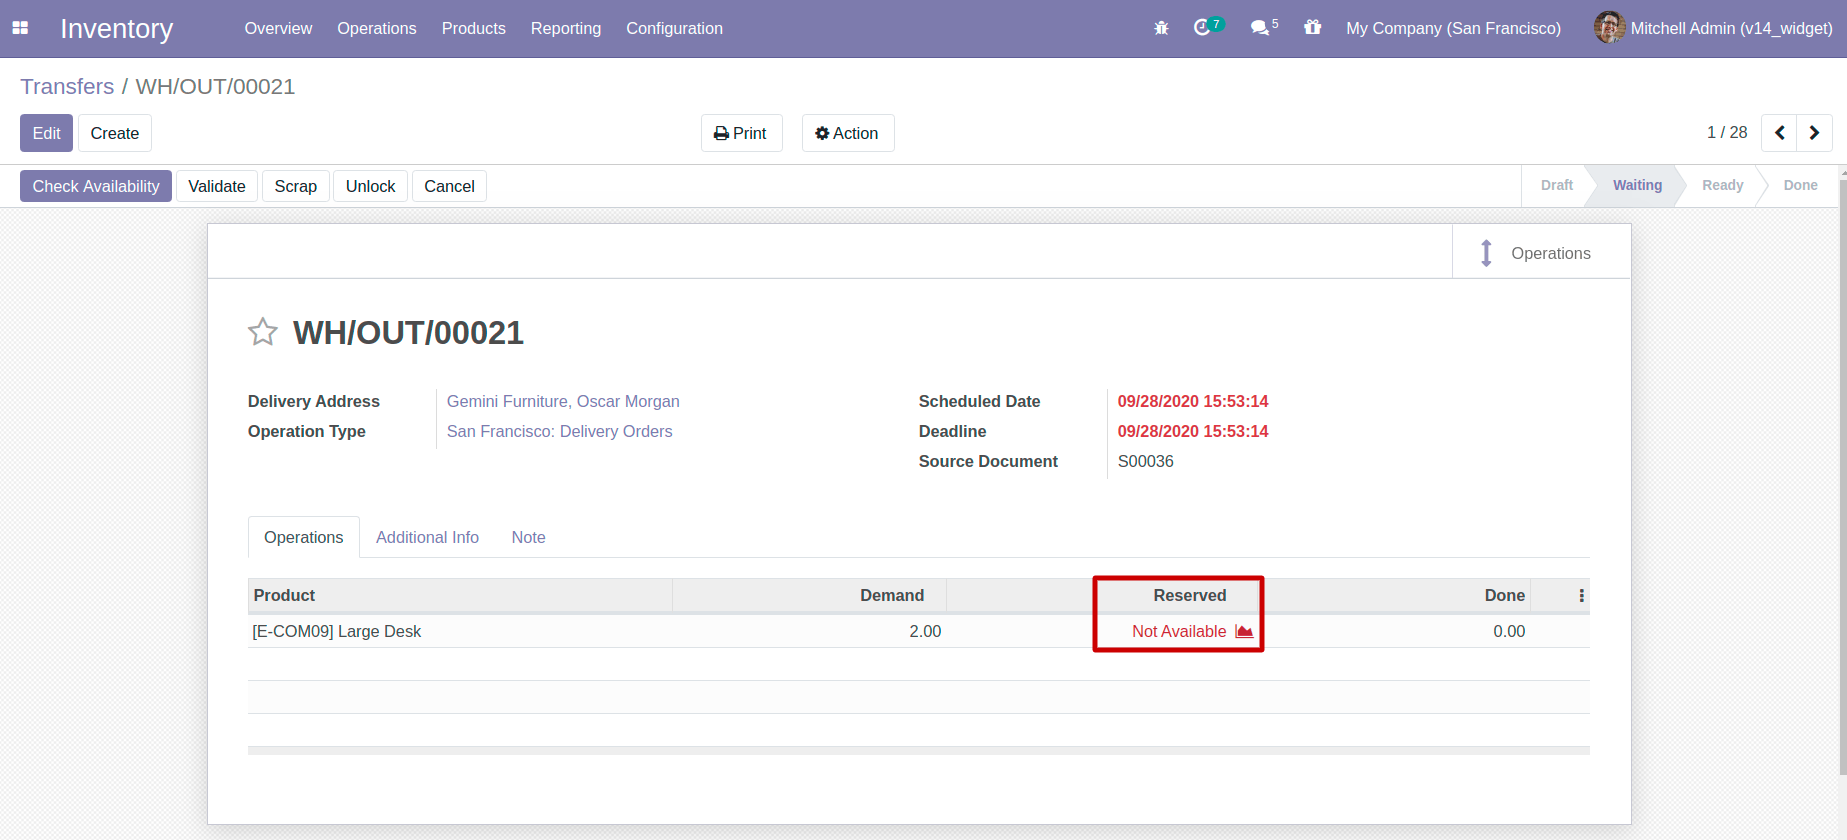
Task: Click the Create button
Action: pos(114,133)
